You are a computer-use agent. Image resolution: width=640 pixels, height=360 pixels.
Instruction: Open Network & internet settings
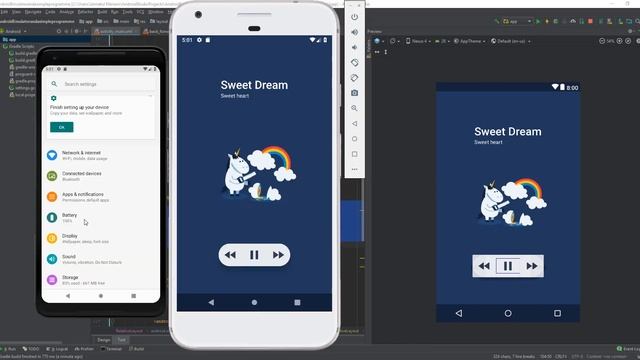101,155
